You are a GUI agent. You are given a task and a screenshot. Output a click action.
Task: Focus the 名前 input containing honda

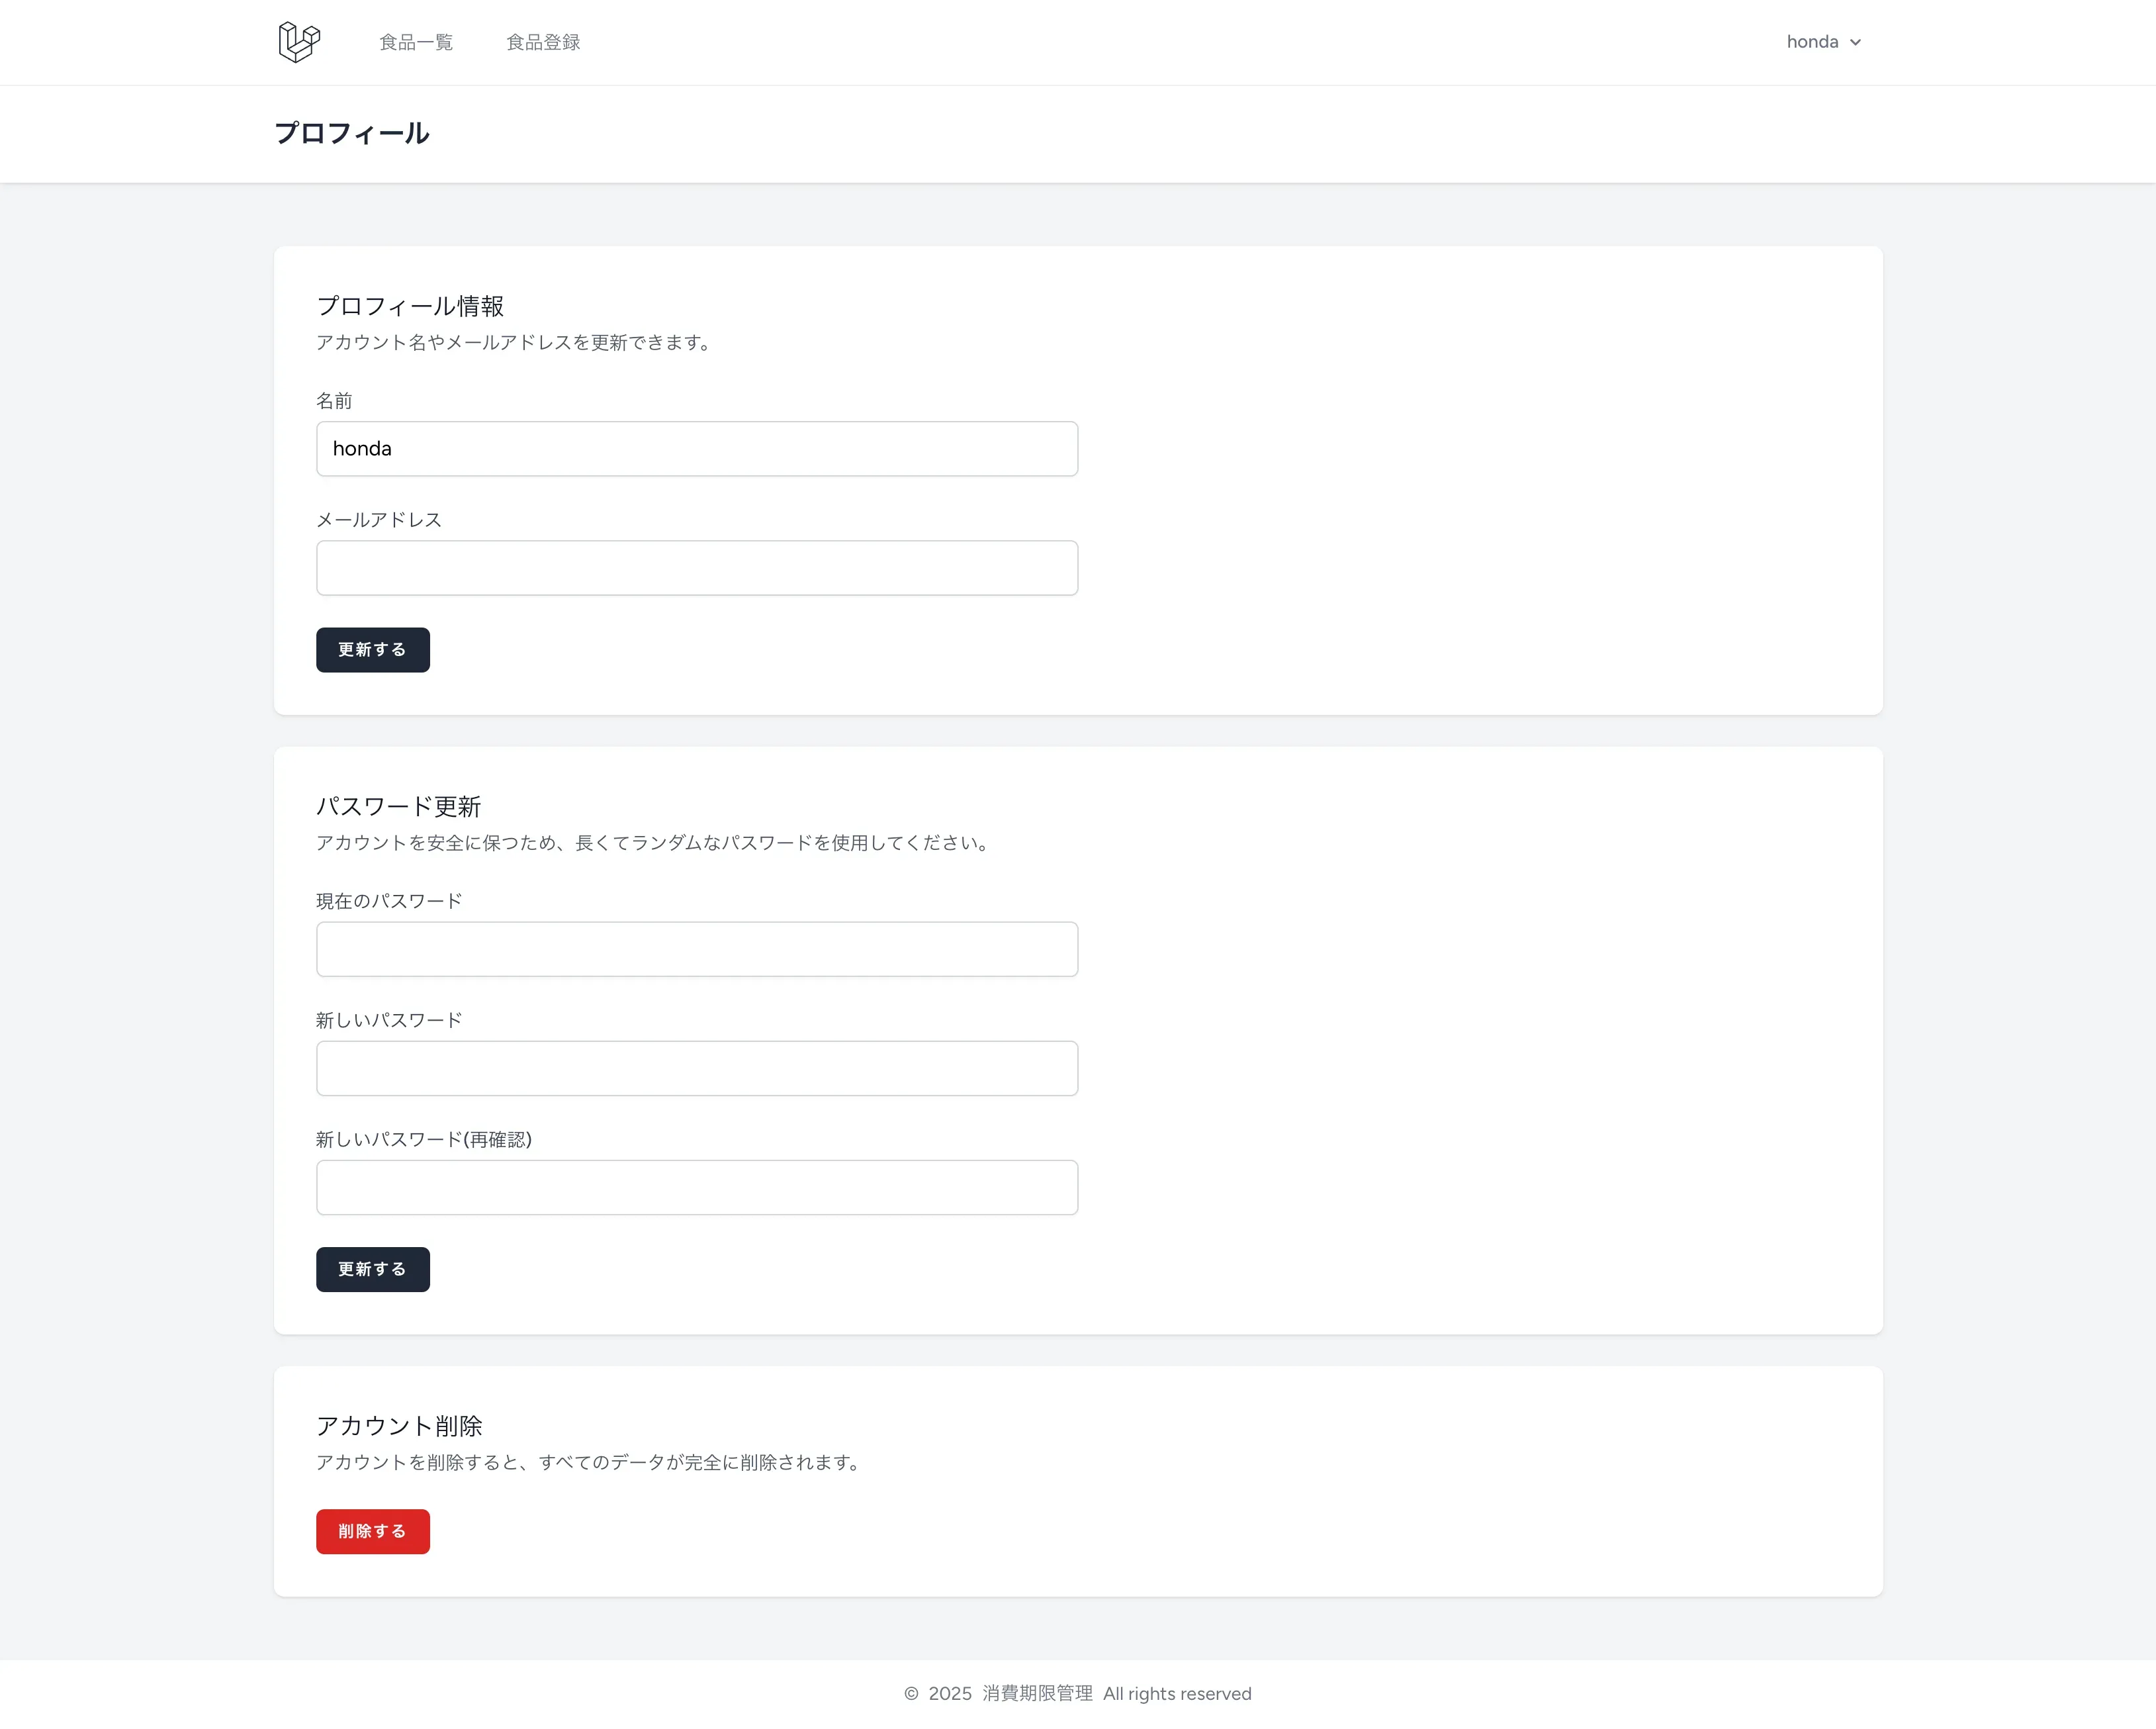[696, 449]
